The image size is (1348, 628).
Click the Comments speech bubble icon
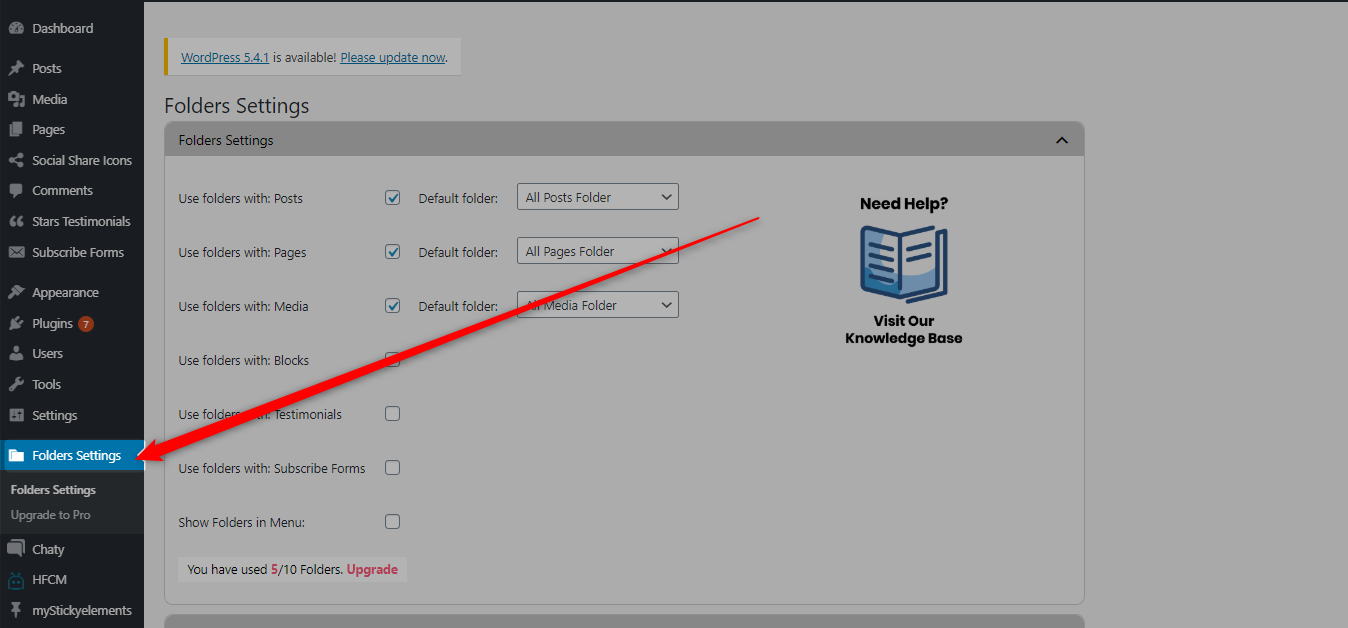click(x=16, y=190)
